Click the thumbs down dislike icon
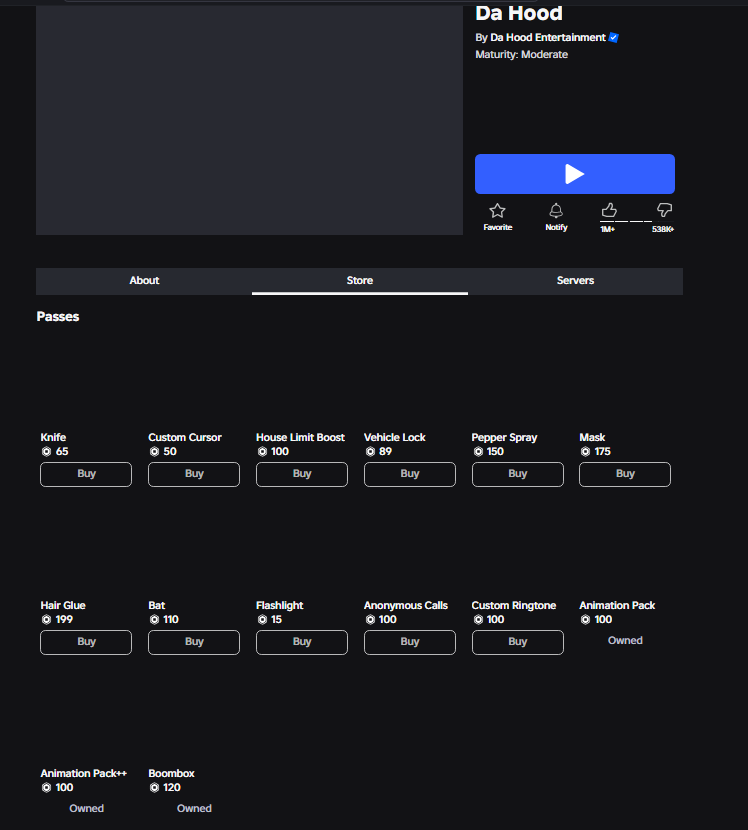 click(x=664, y=210)
